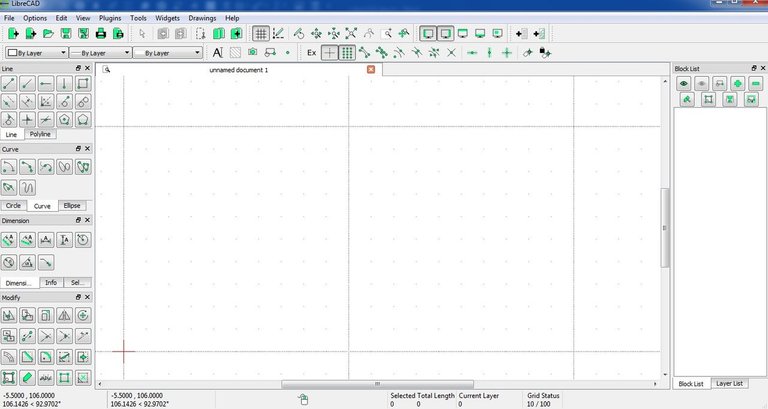Open the Help menu

[232, 18]
